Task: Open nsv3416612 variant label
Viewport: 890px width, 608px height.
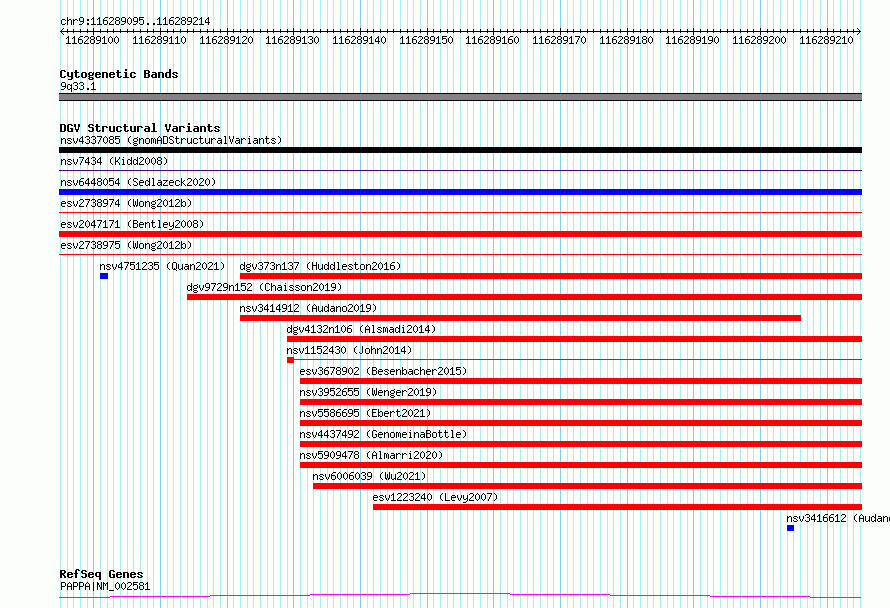Action: (838, 518)
